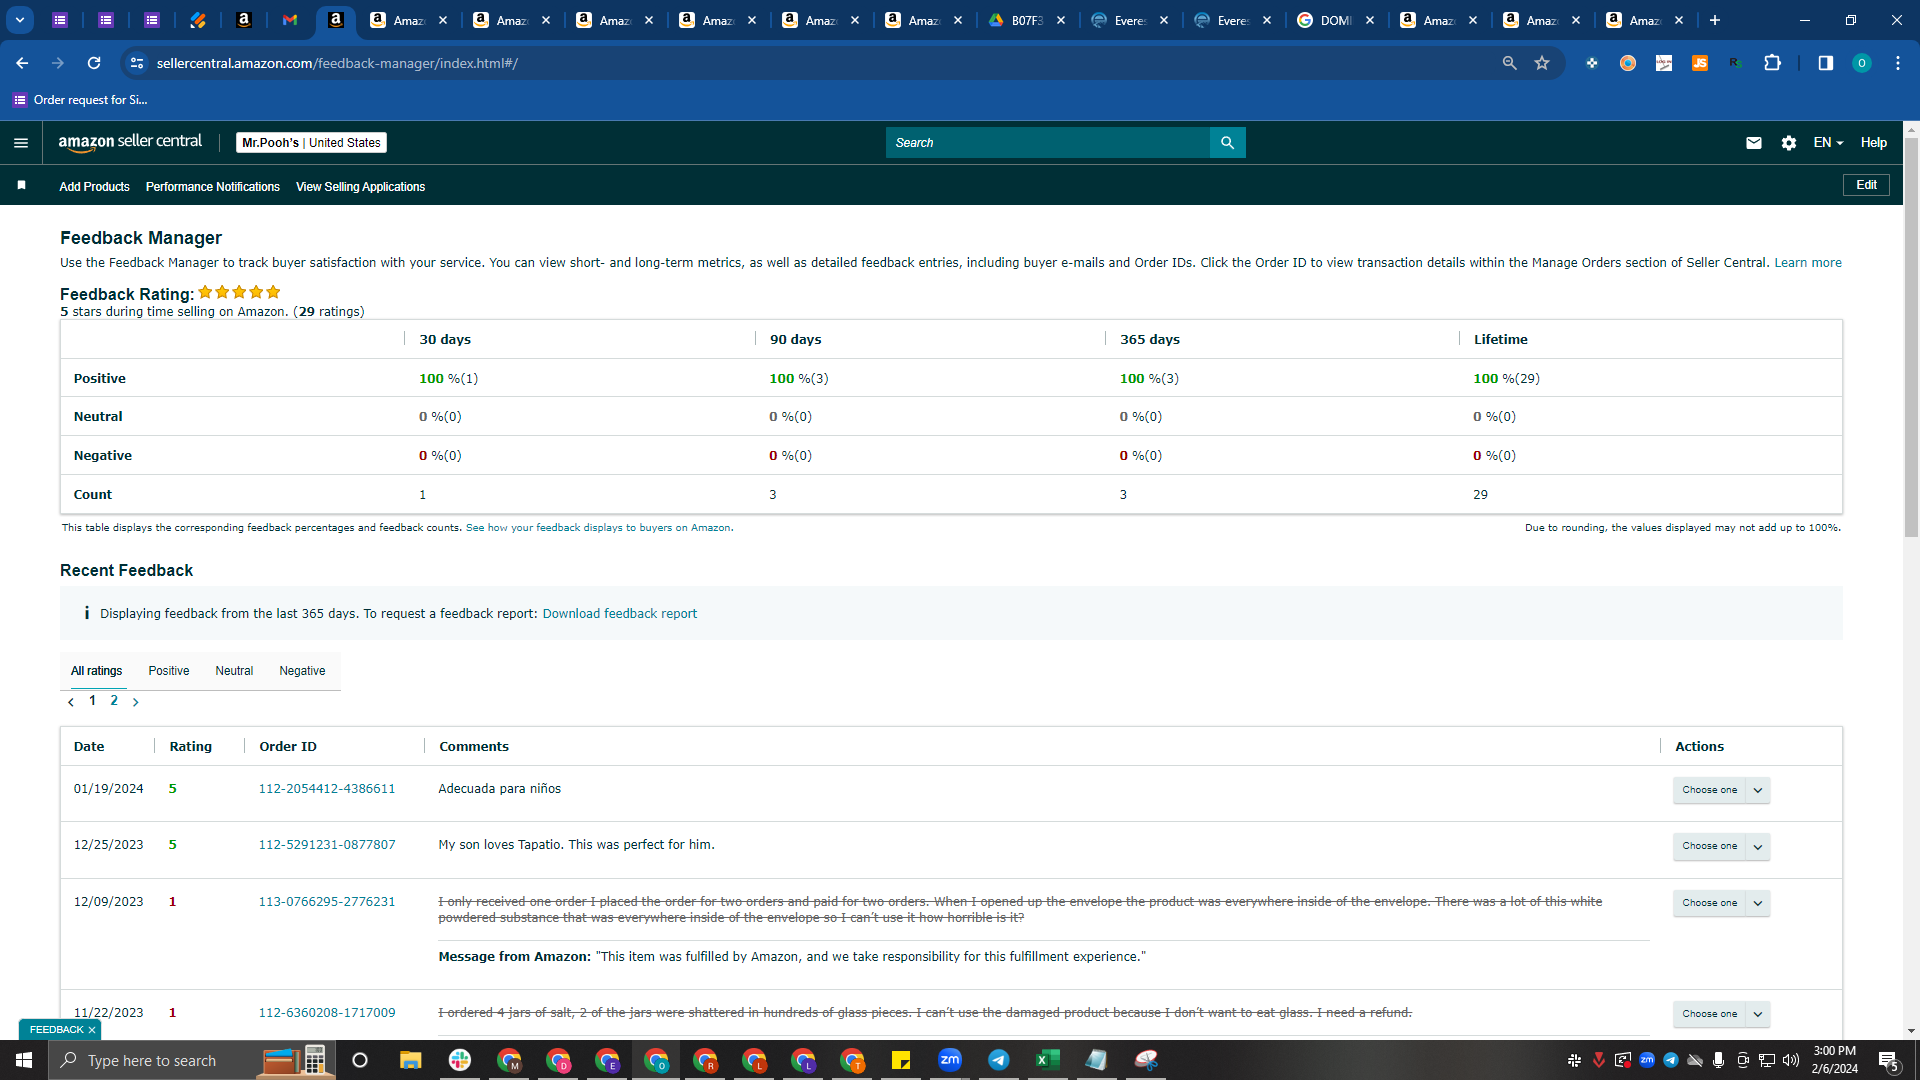
Task: Click the Seller Central search field
Action: [1047, 143]
